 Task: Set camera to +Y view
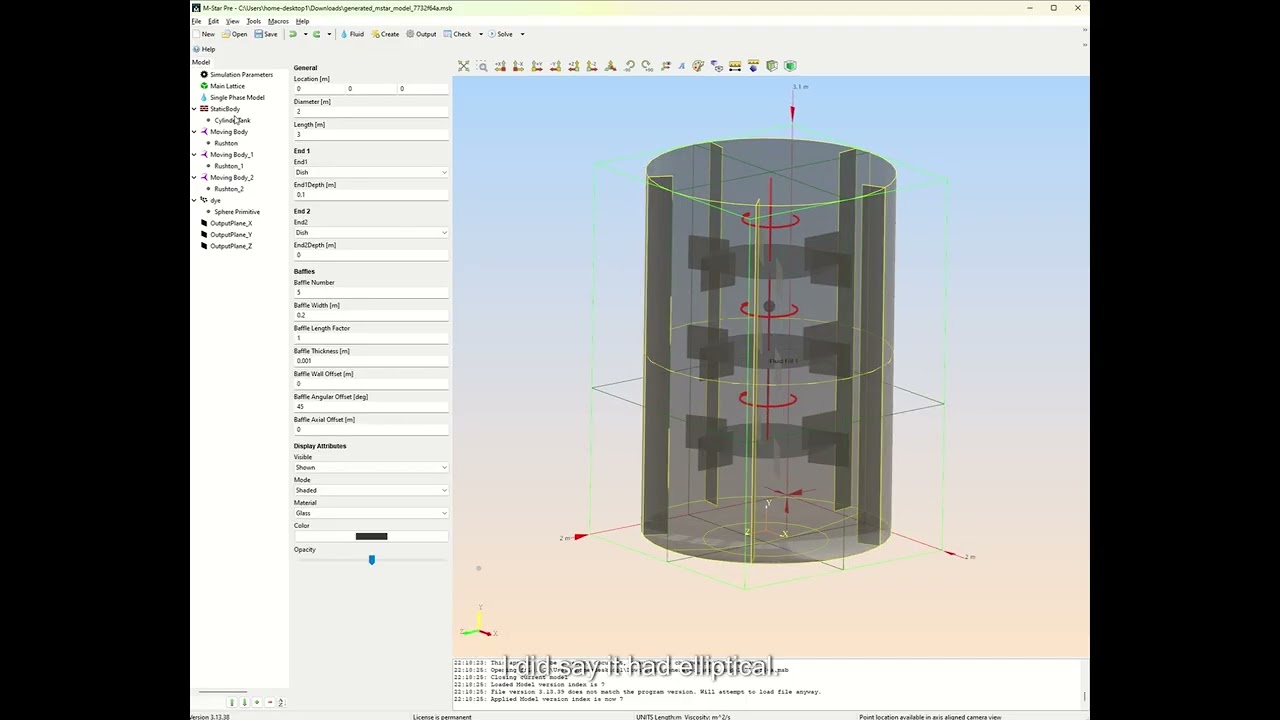[x=536, y=66]
